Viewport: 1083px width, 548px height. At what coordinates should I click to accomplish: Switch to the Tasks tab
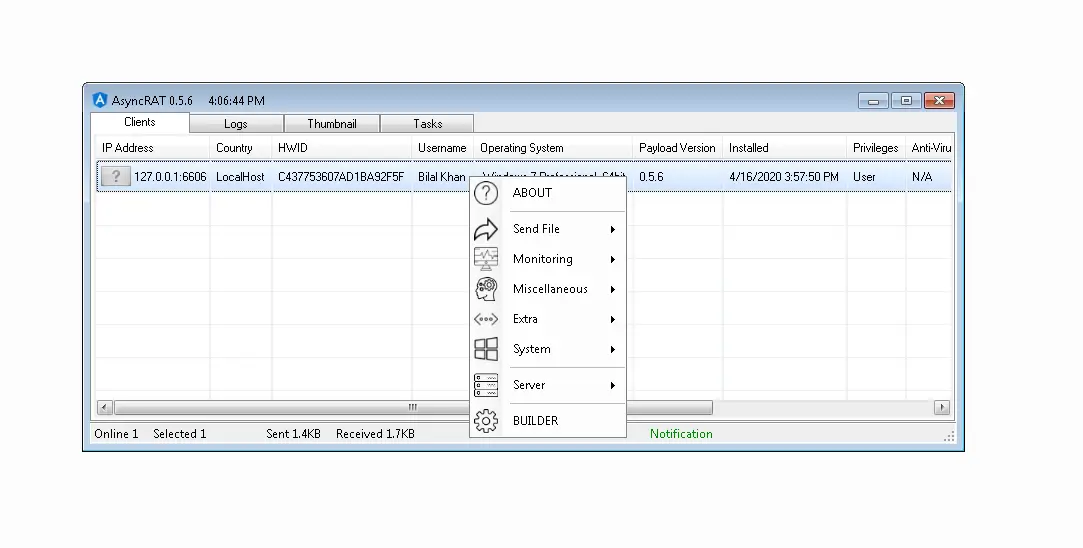point(428,124)
